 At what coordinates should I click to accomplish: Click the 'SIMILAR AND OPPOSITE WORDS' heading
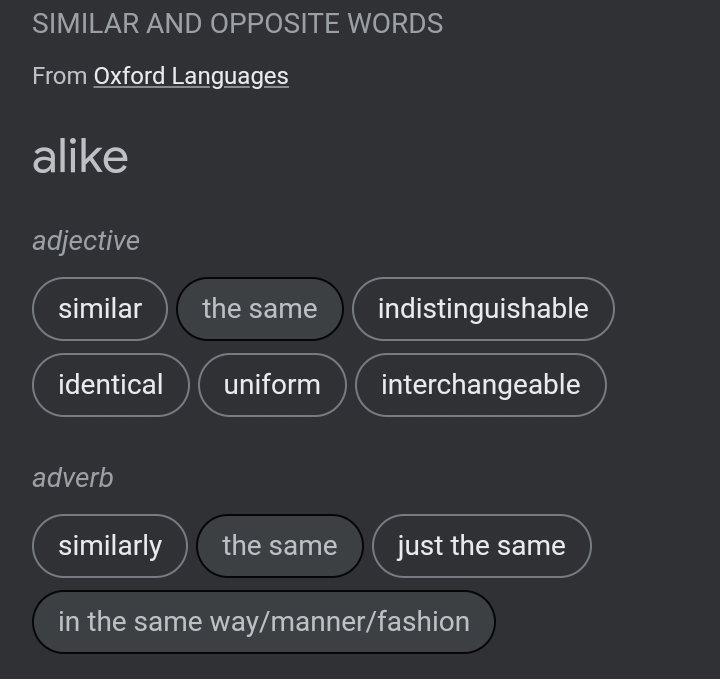click(237, 24)
